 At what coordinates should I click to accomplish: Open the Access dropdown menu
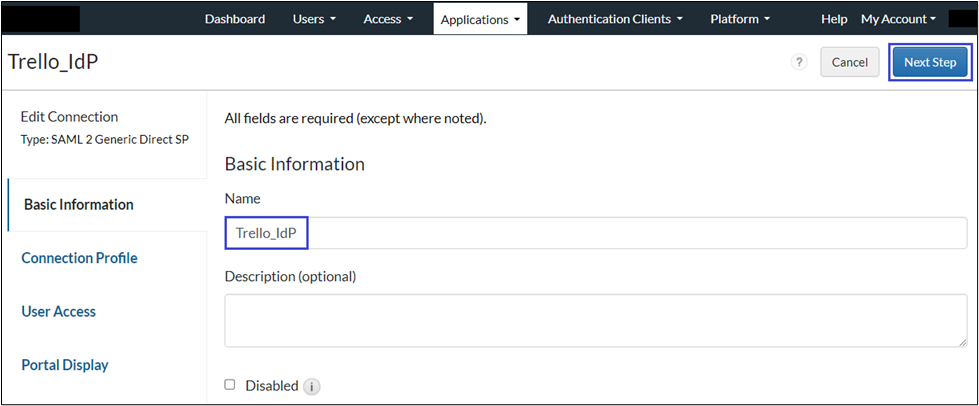tap(388, 19)
